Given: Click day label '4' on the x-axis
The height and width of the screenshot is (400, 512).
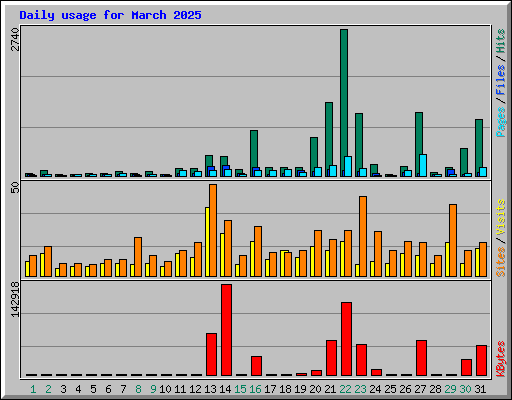Looking at the screenshot, I should pos(78,389).
